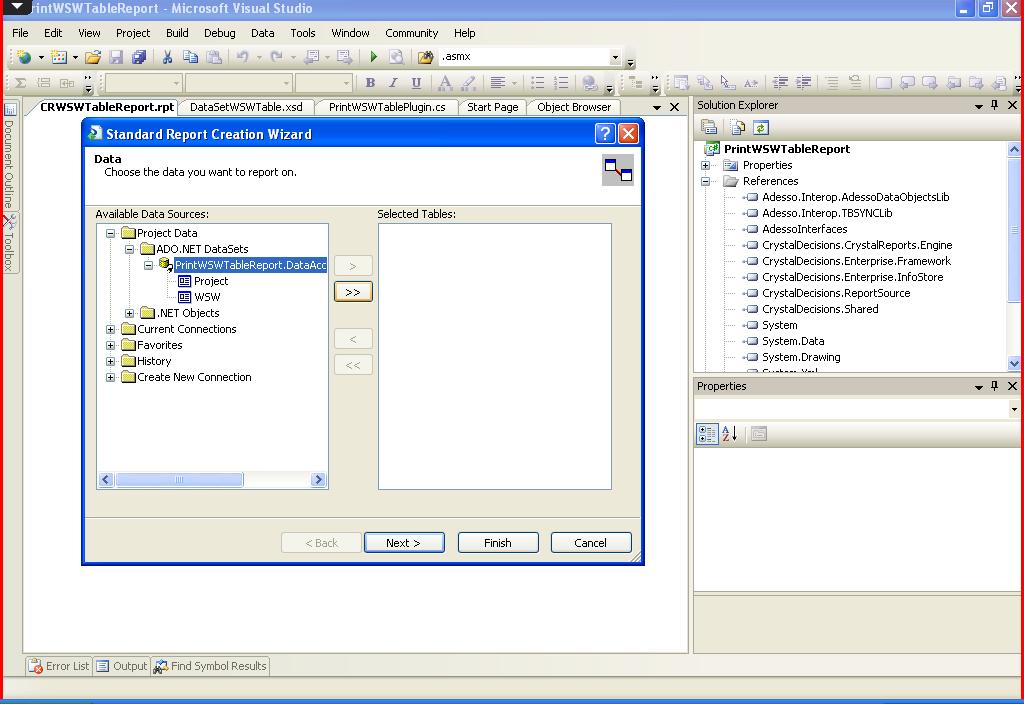
Task: Expand the Favorites folder
Action: [111, 345]
